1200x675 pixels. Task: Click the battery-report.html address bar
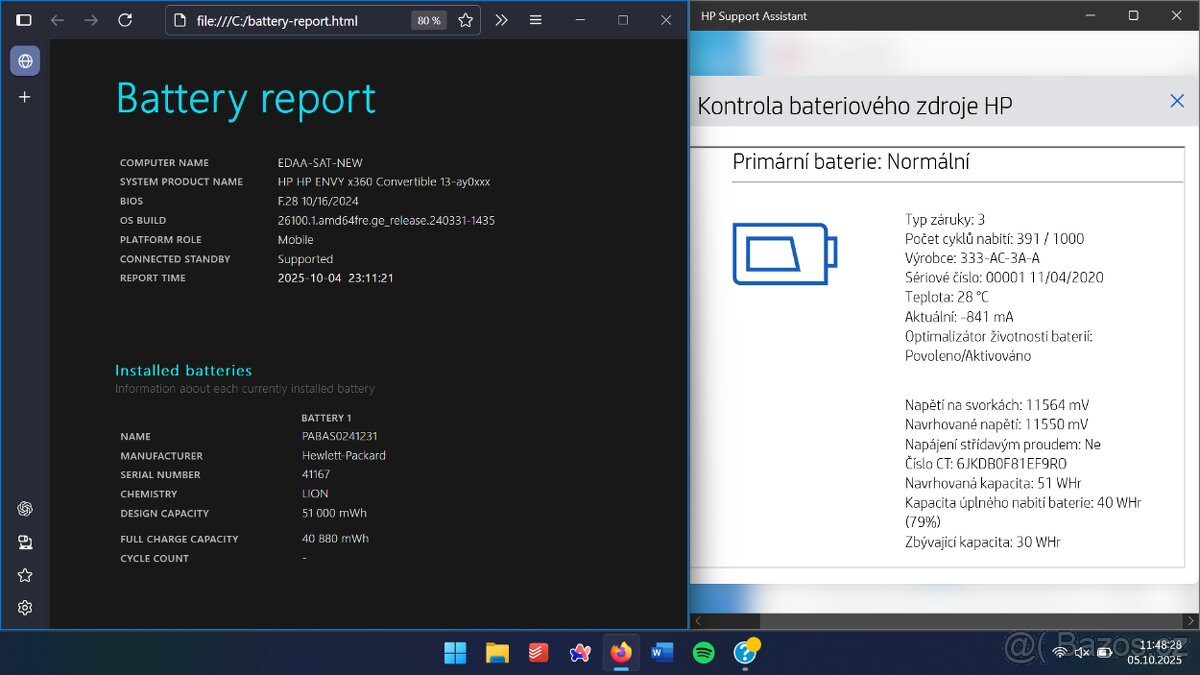[x=290, y=20]
